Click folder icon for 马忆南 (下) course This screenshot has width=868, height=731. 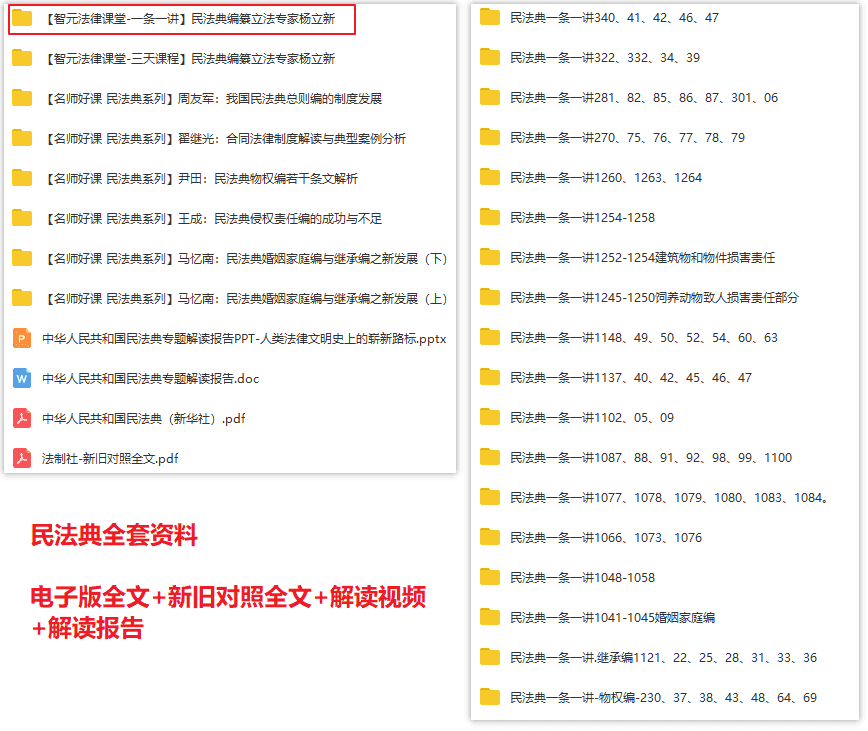tap(22, 258)
